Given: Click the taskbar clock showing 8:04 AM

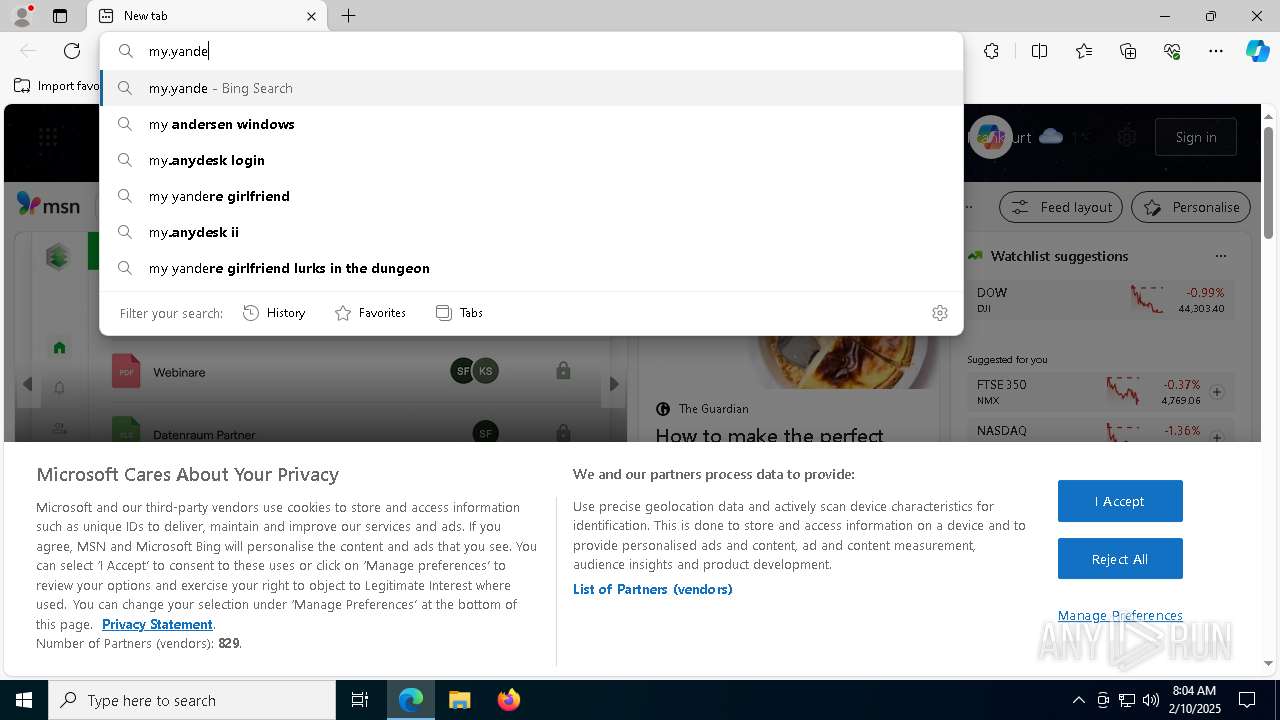Looking at the screenshot, I should 1194,699.
